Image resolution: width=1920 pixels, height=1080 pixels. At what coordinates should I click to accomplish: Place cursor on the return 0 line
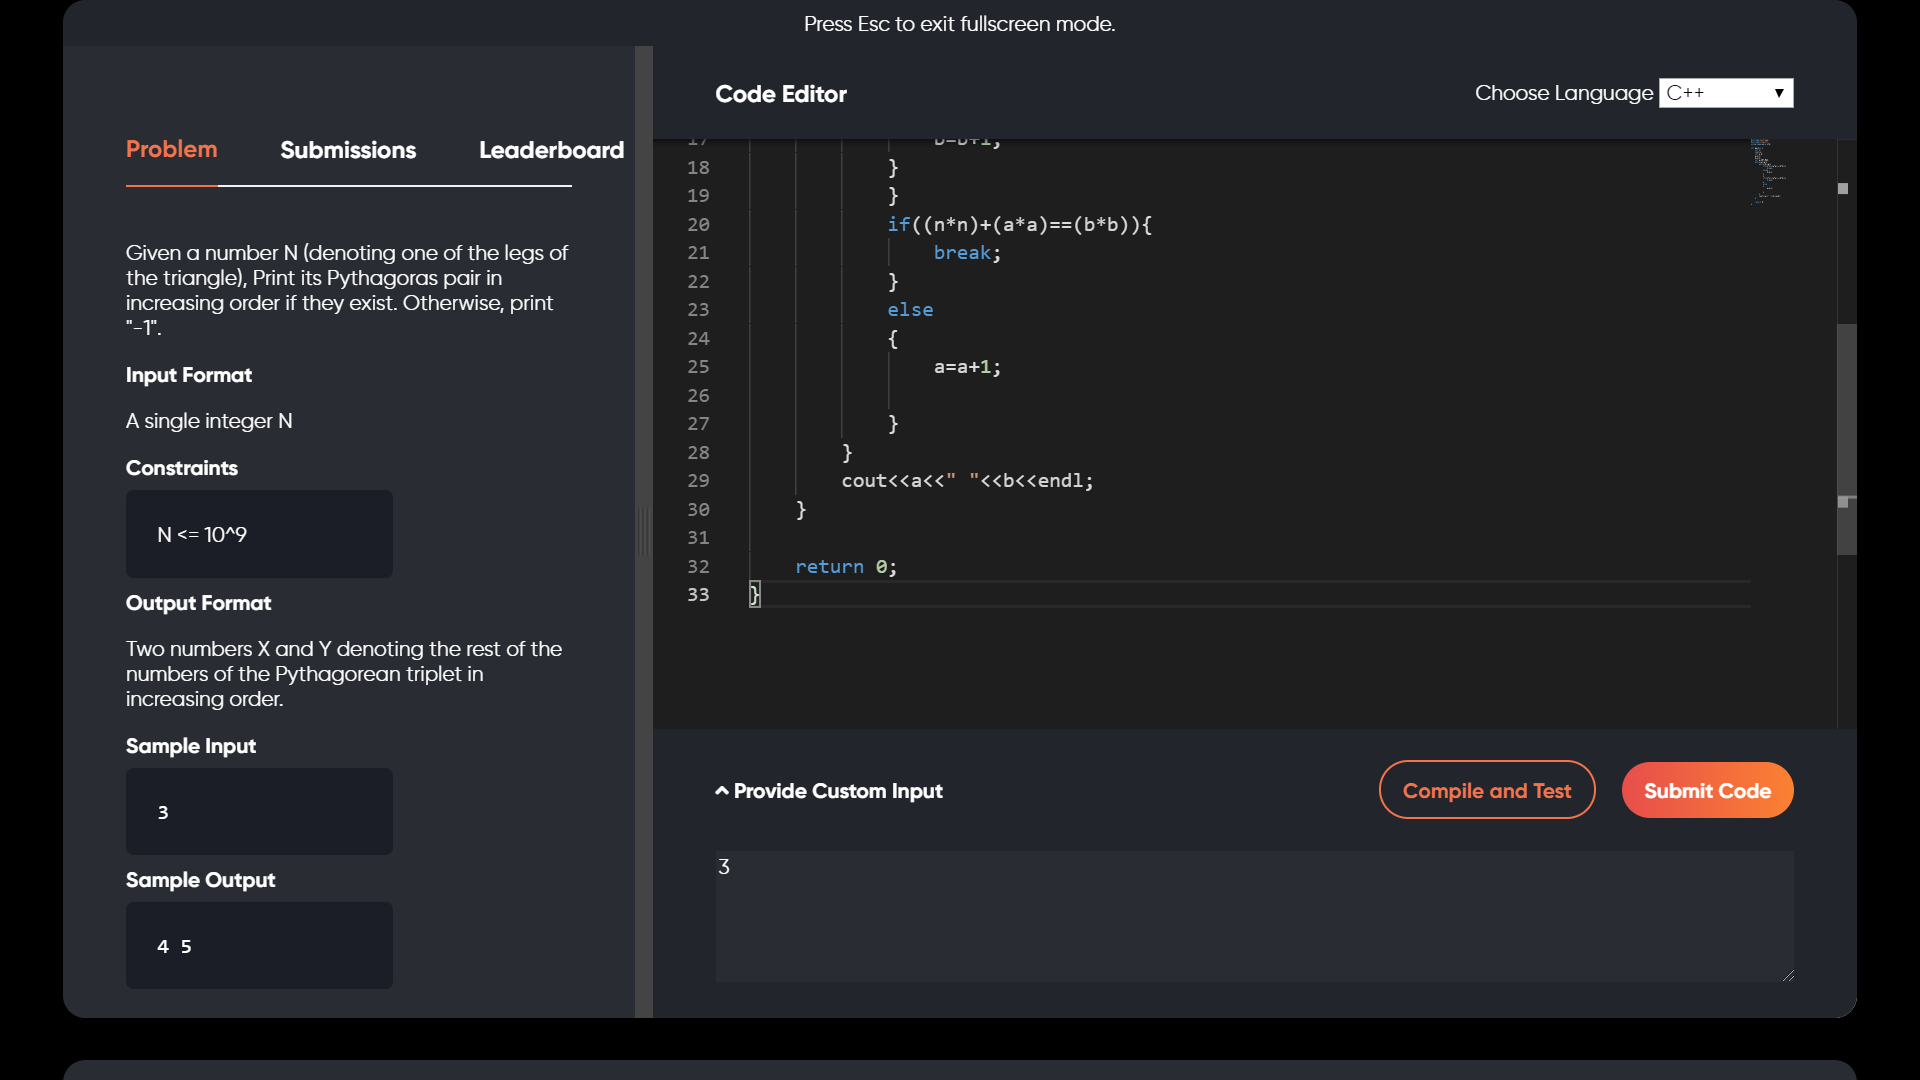pyautogui.click(x=846, y=567)
